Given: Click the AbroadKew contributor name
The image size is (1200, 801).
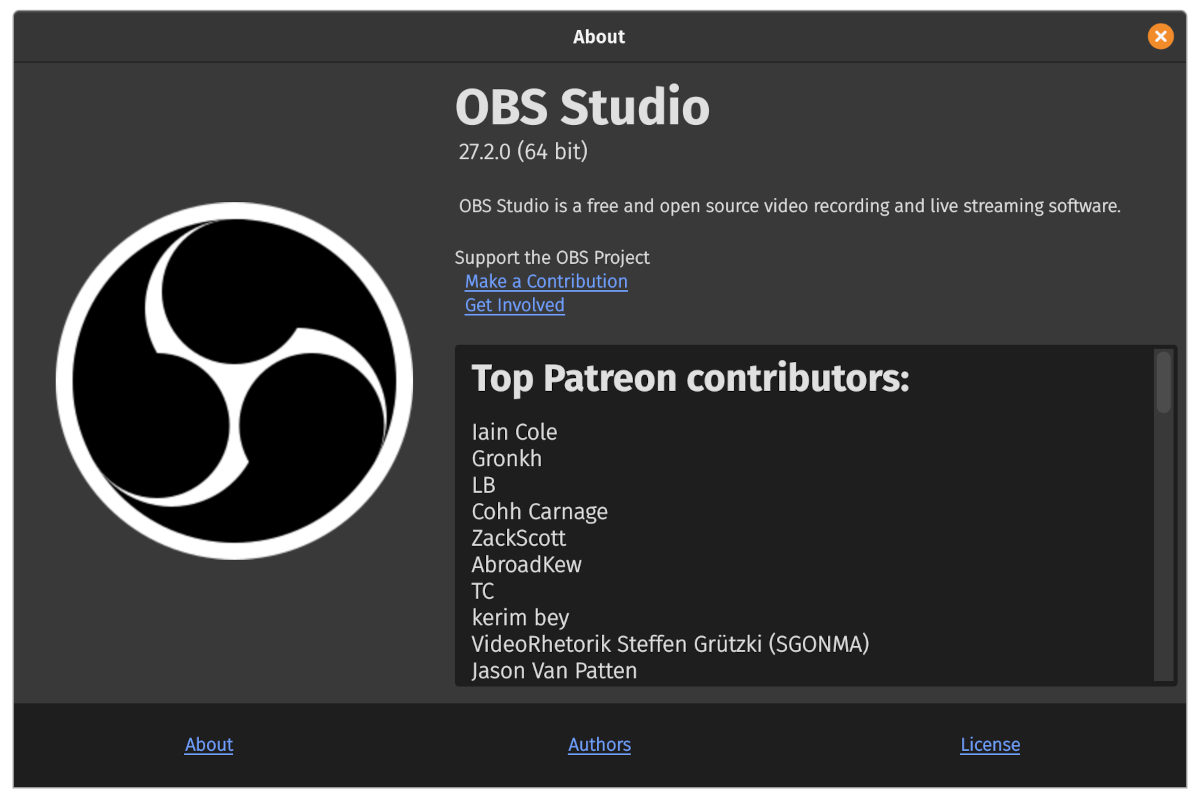Looking at the screenshot, I should click(x=526, y=564).
